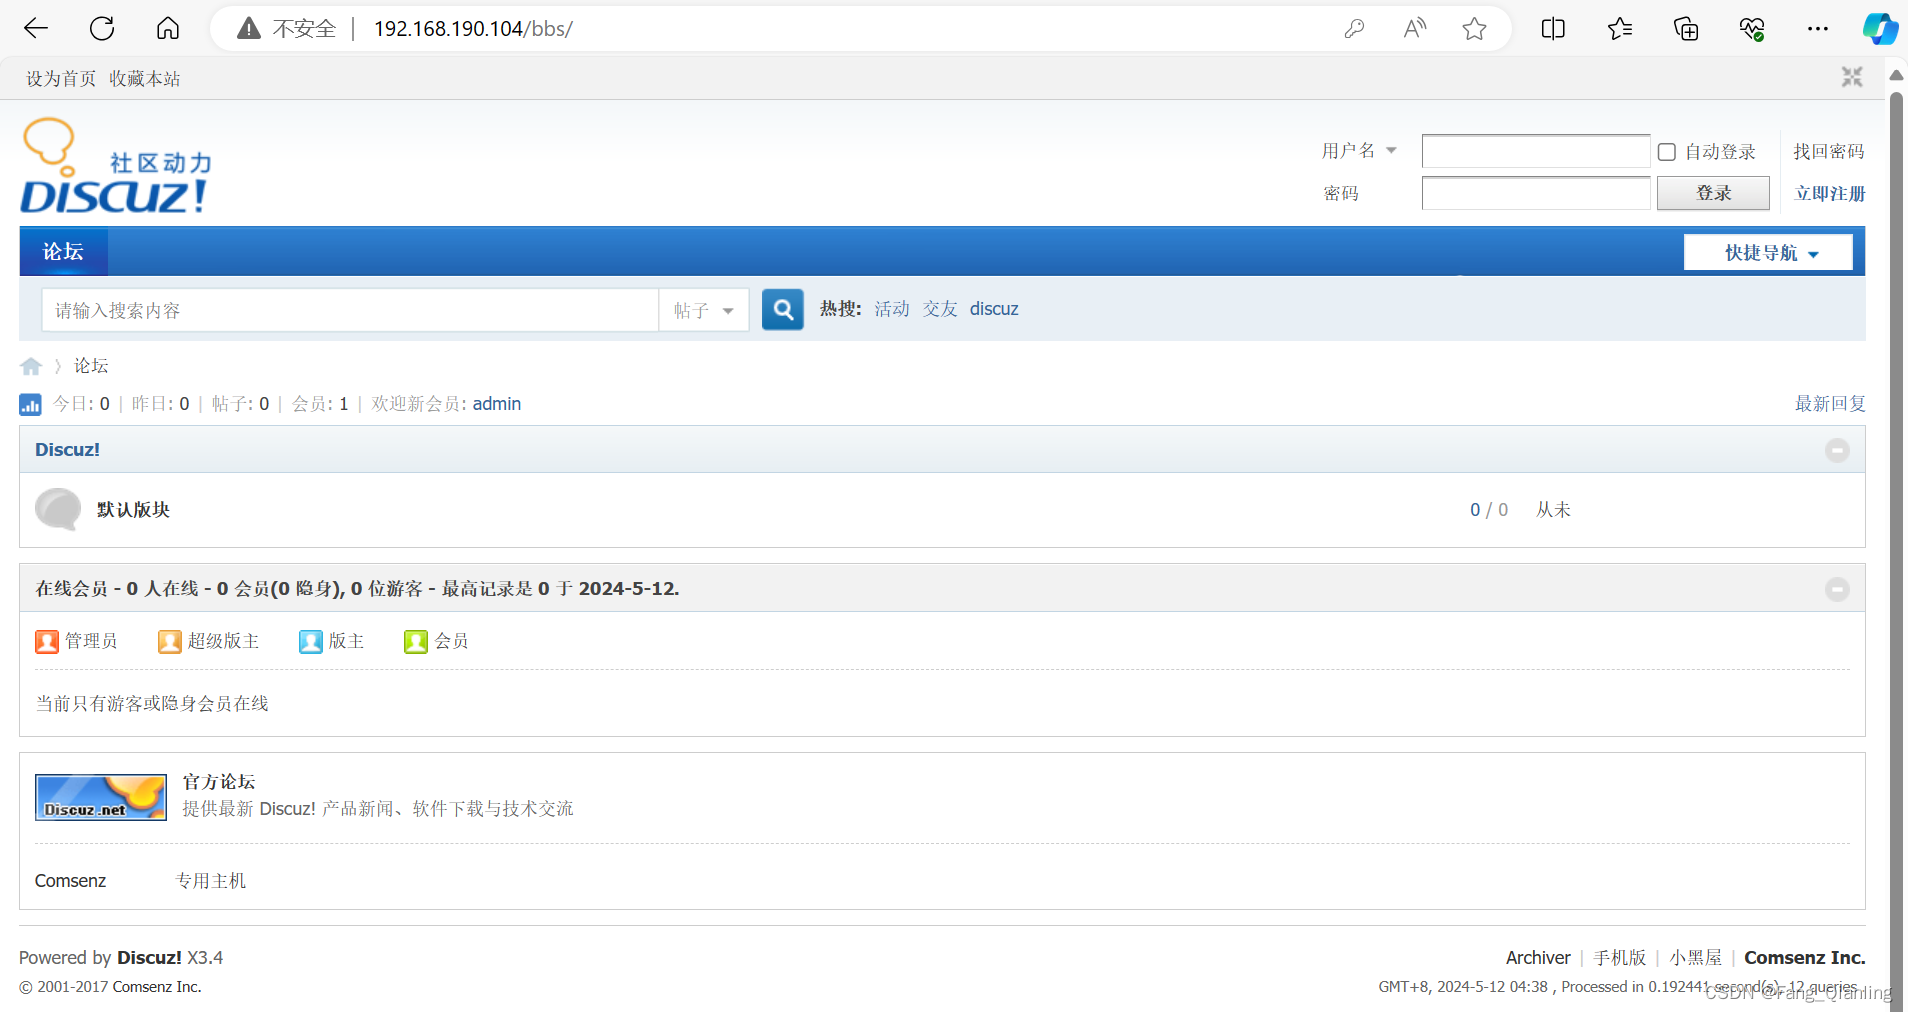Open the Comsenz friend link

(70, 881)
